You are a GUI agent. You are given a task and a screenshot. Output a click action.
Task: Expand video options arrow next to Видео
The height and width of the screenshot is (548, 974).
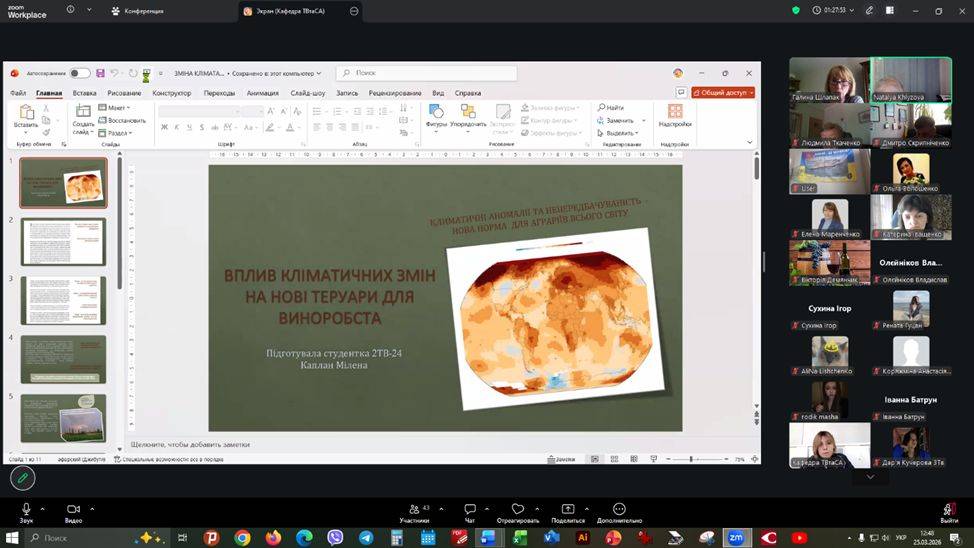92,508
